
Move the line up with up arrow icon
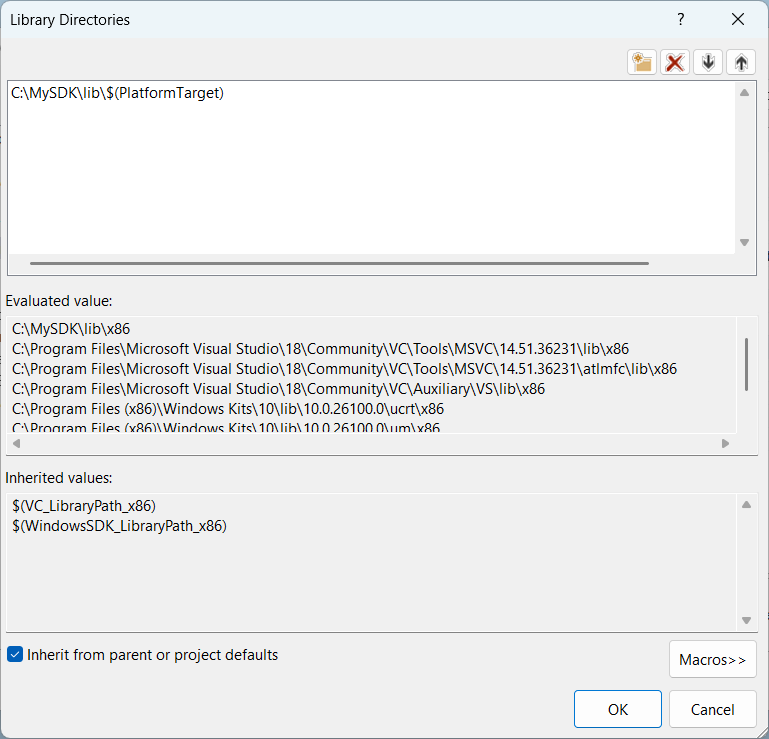(x=741, y=62)
